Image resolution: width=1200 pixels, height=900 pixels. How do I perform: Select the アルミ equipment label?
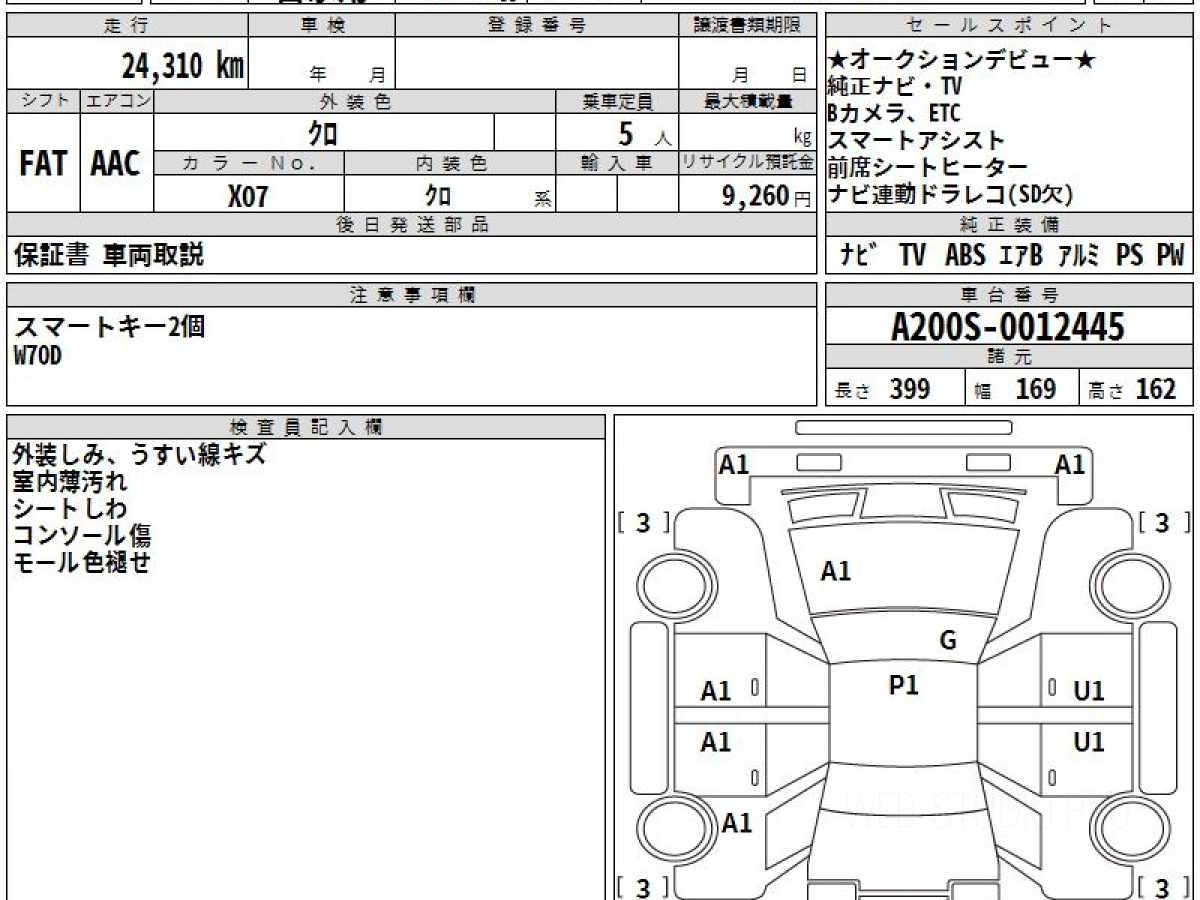(x=1079, y=255)
